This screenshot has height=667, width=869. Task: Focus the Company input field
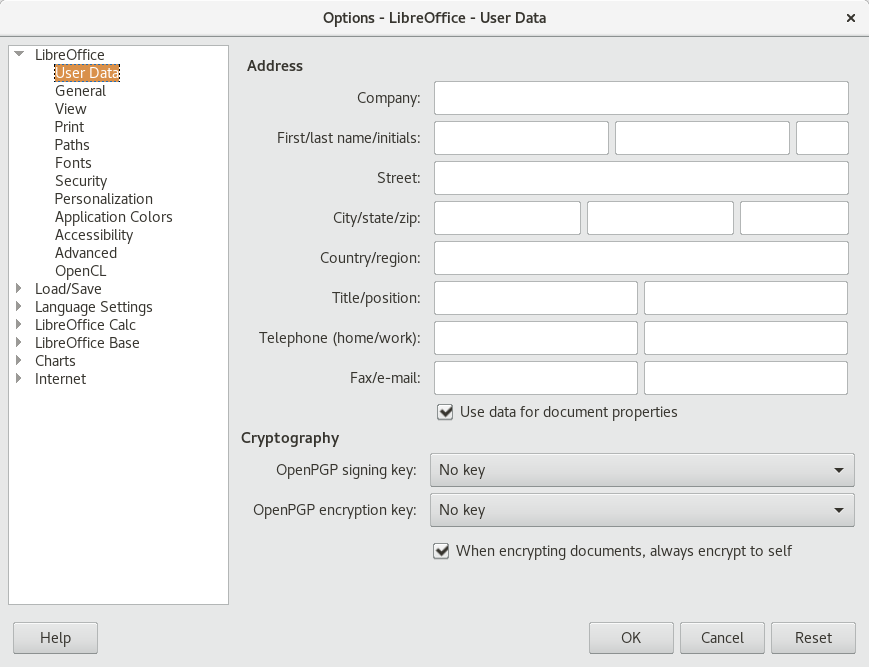point(641,98)
